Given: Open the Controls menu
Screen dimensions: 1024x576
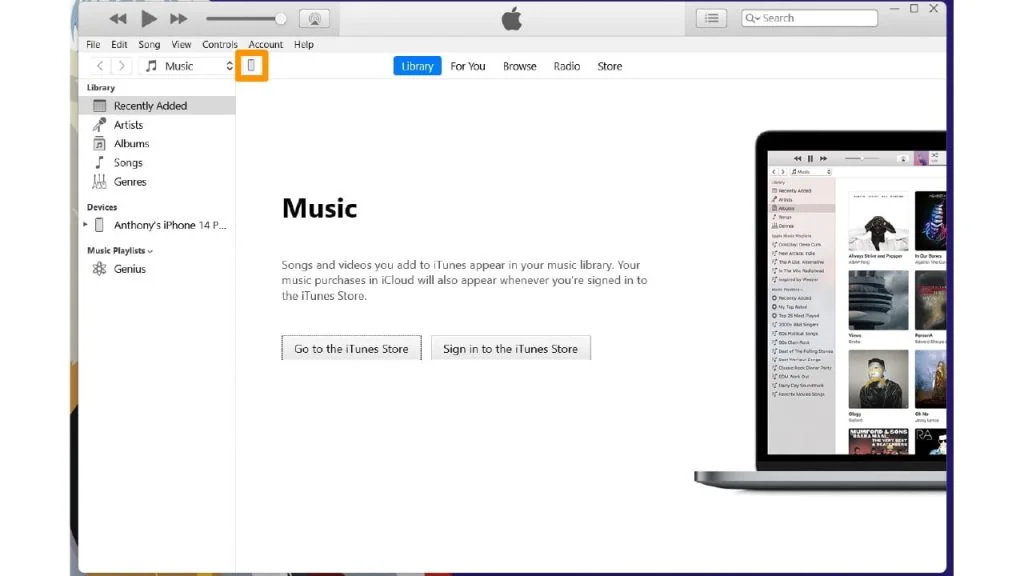Looking at the screenshot, I should click(219, 44).
